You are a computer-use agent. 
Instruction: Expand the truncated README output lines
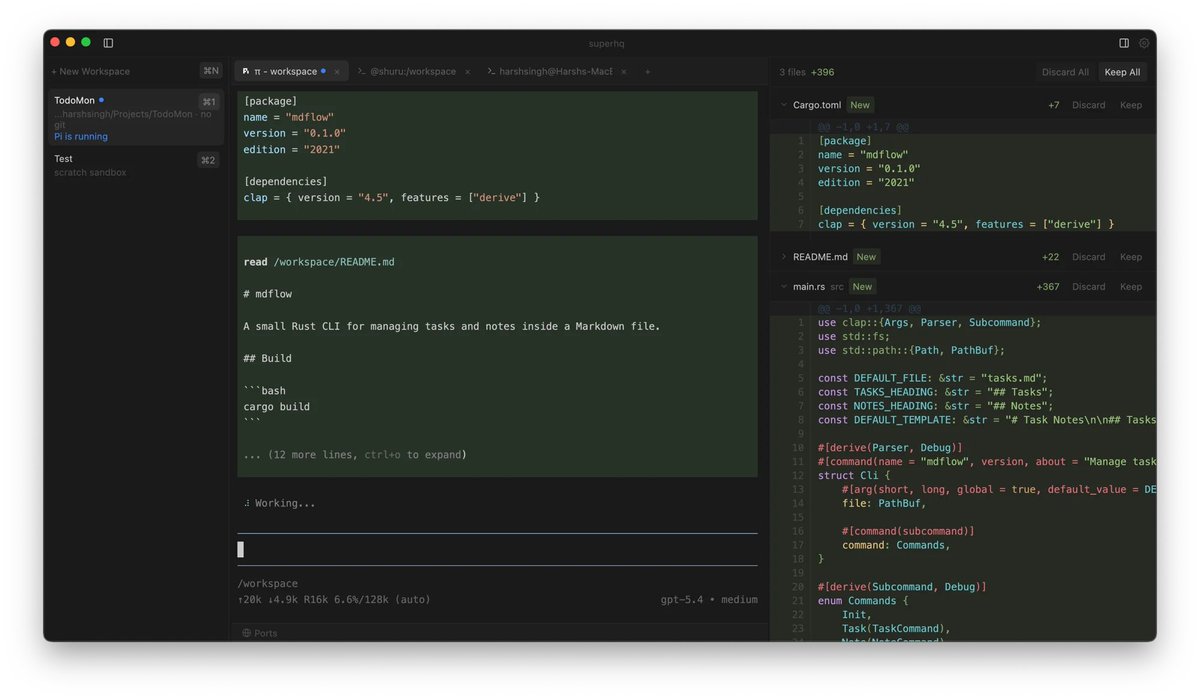coord(355,455)
